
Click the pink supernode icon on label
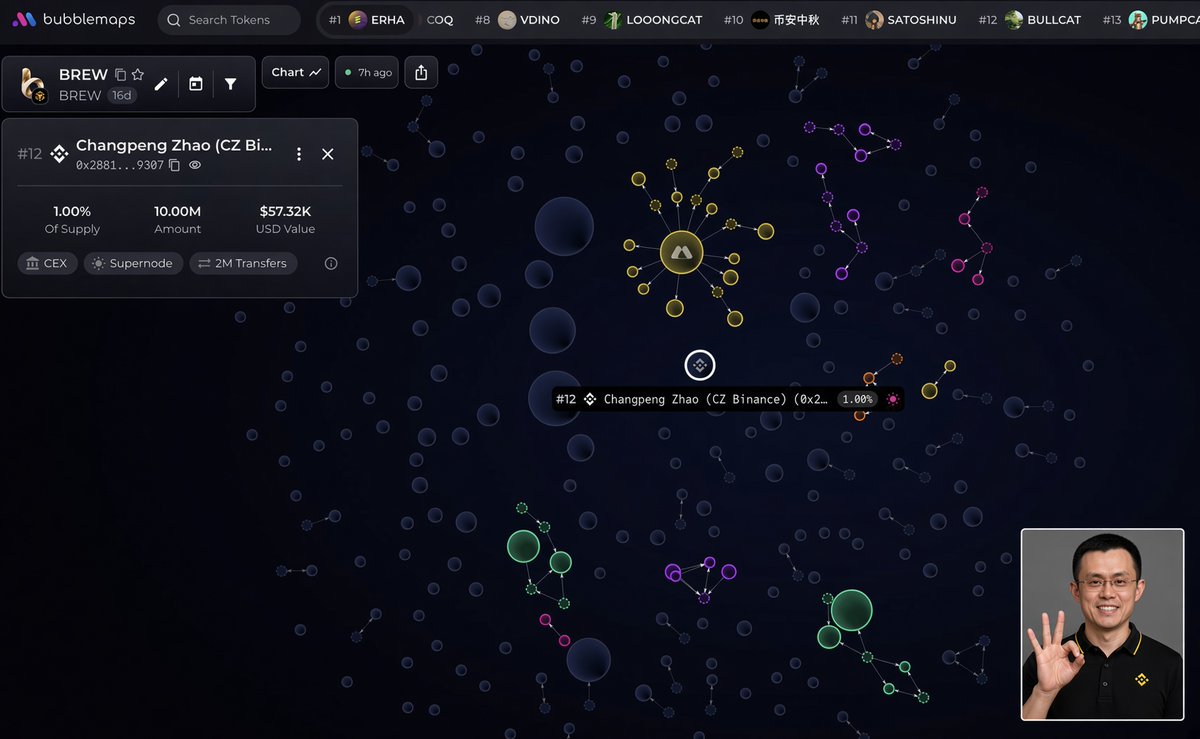click(893, 399)
